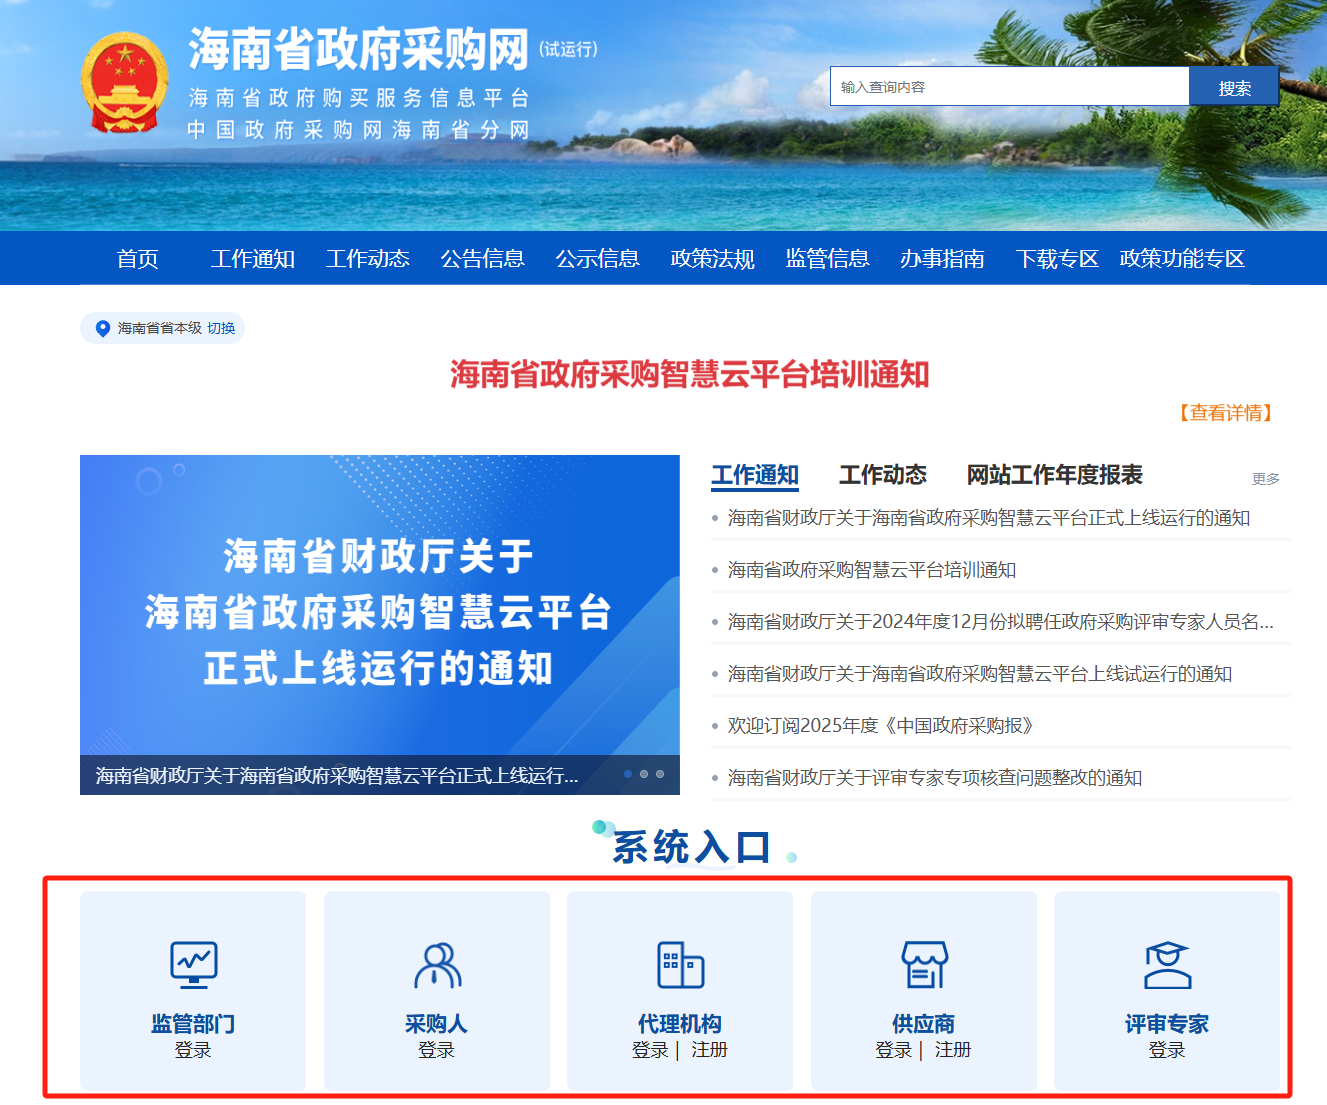Open 首页 in navigation bar
Screen dimensions: 1327x1105
coord(137,259)
